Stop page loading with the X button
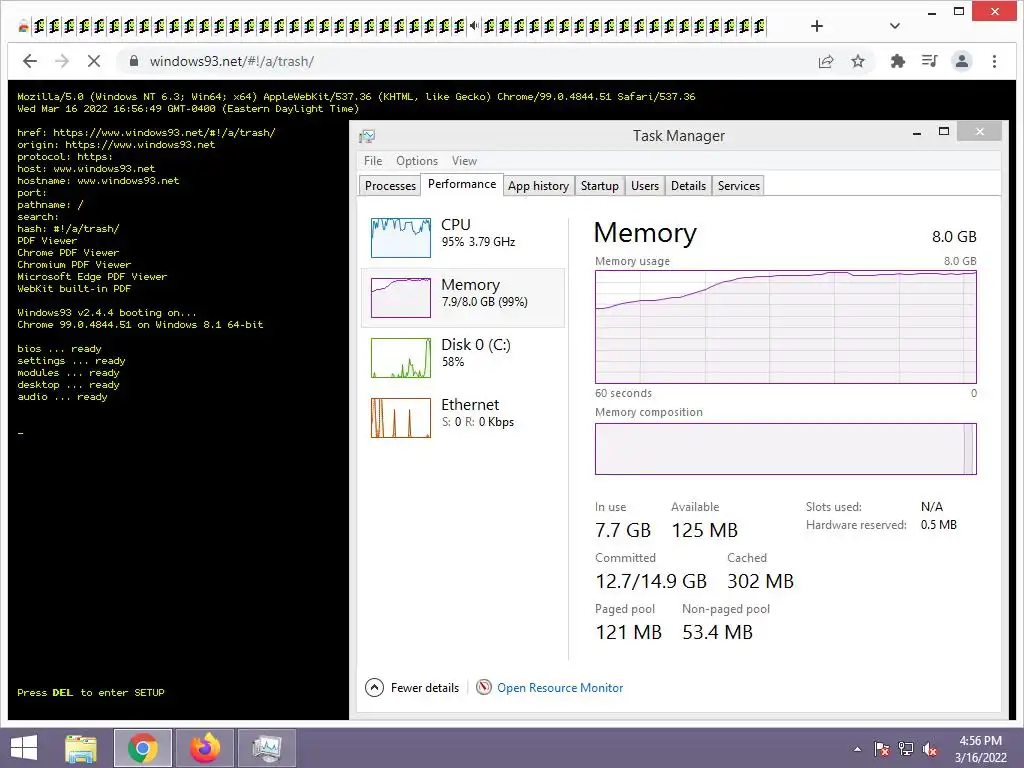The height and width of the screenshot is (768, 1024). 94,61
